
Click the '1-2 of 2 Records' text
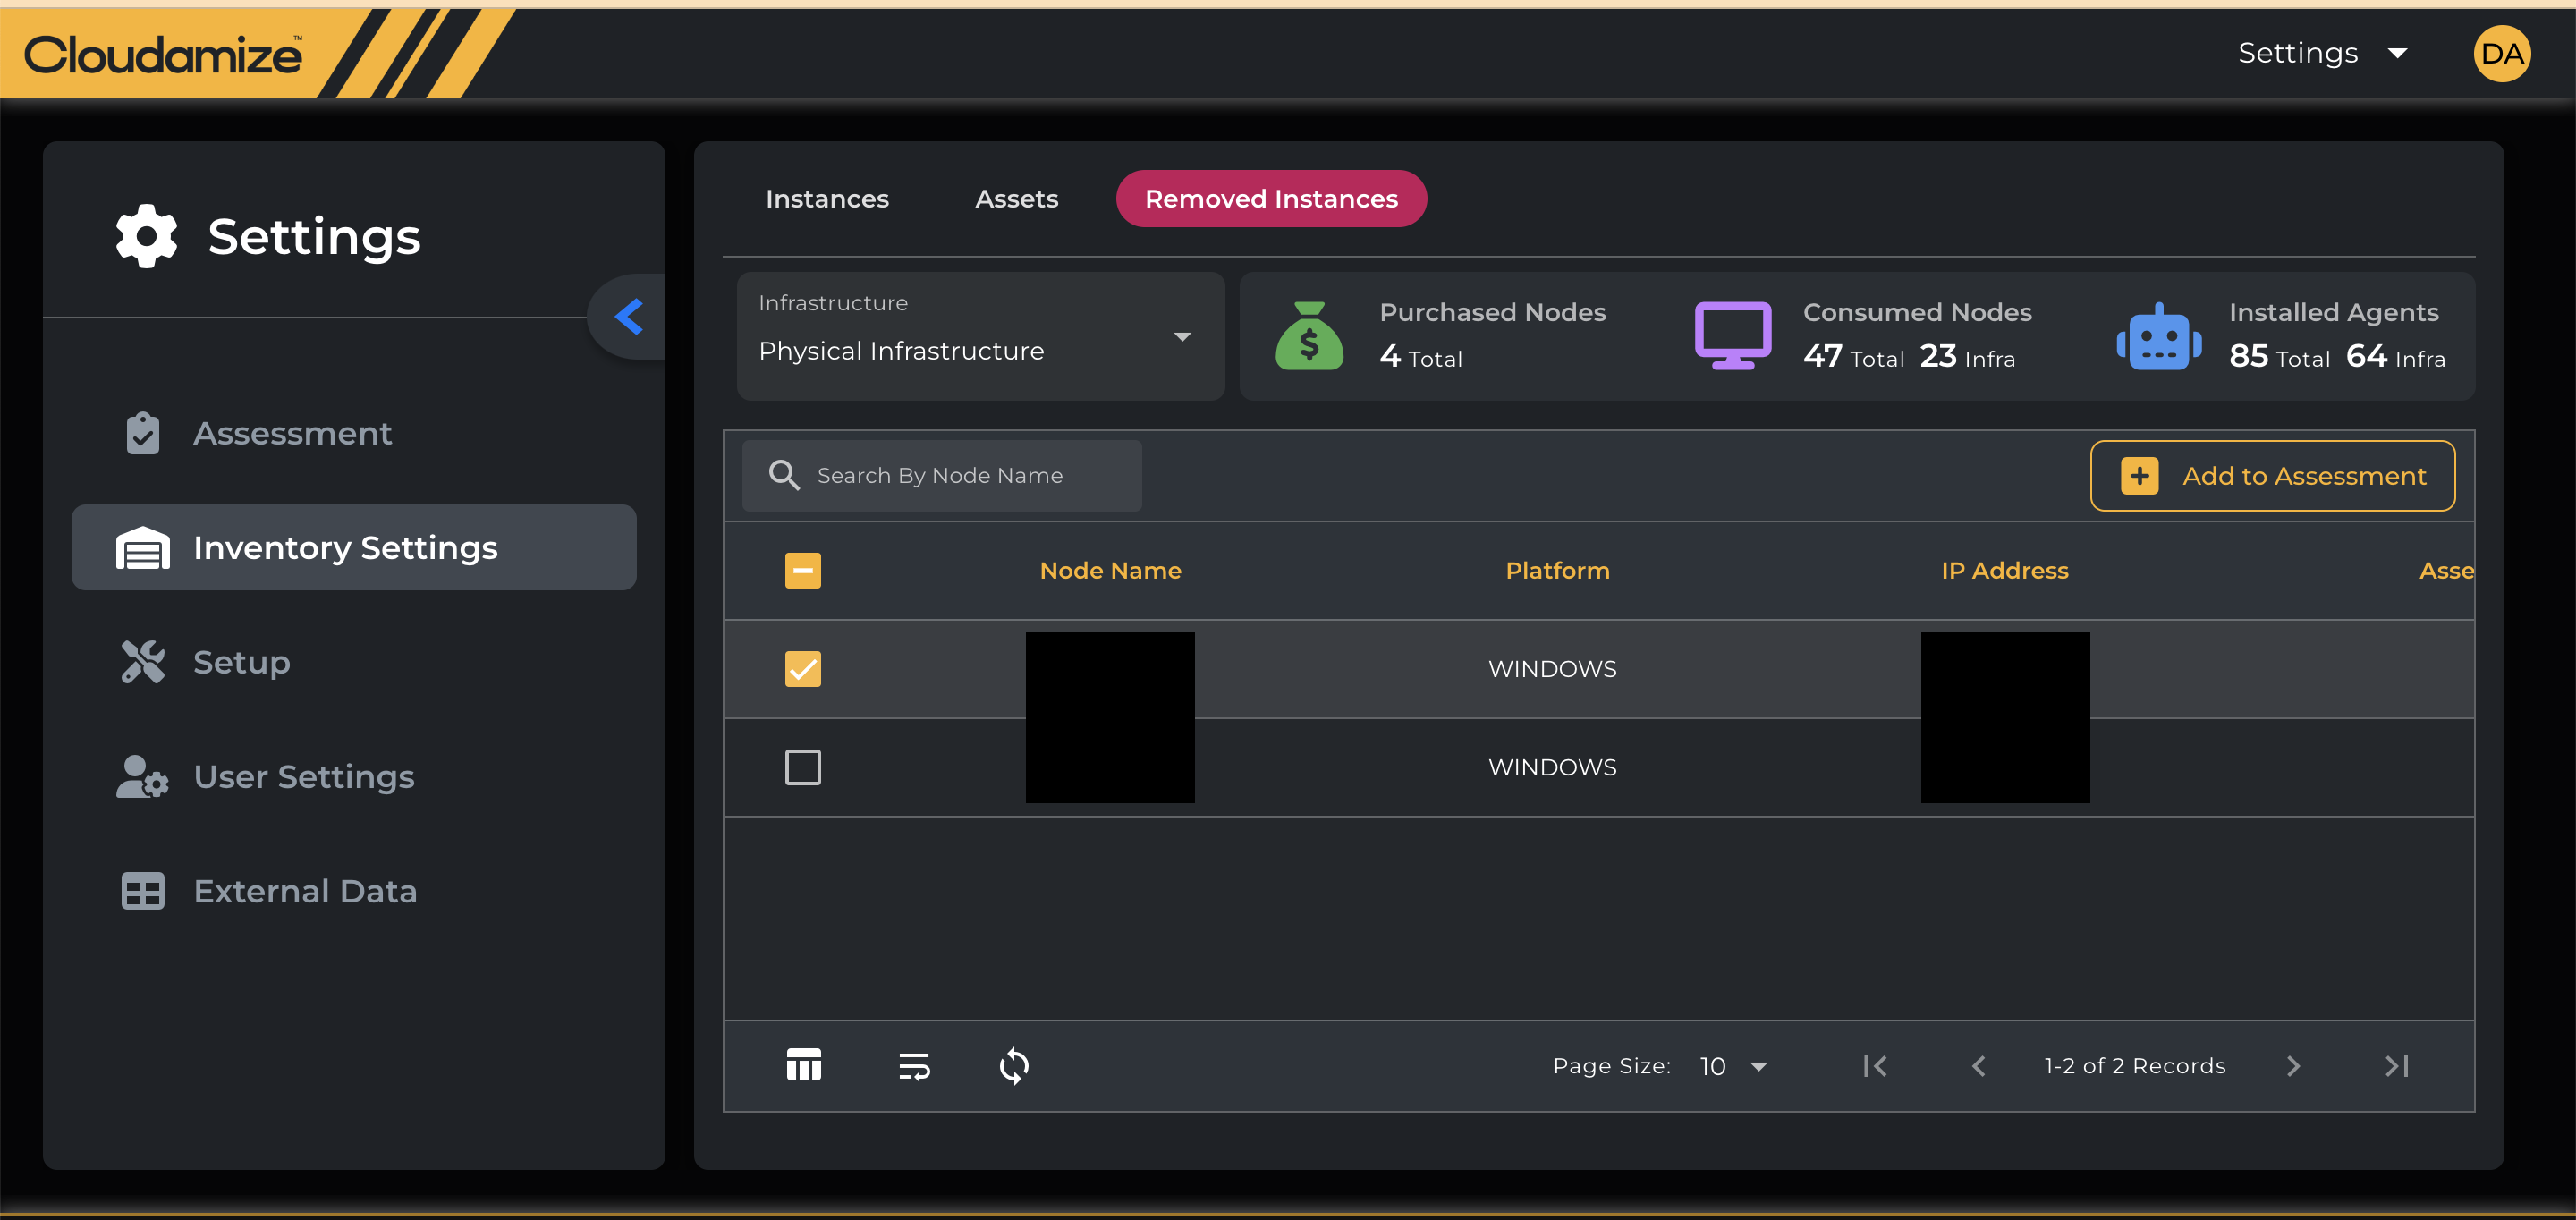(x=2134, y=1066)
